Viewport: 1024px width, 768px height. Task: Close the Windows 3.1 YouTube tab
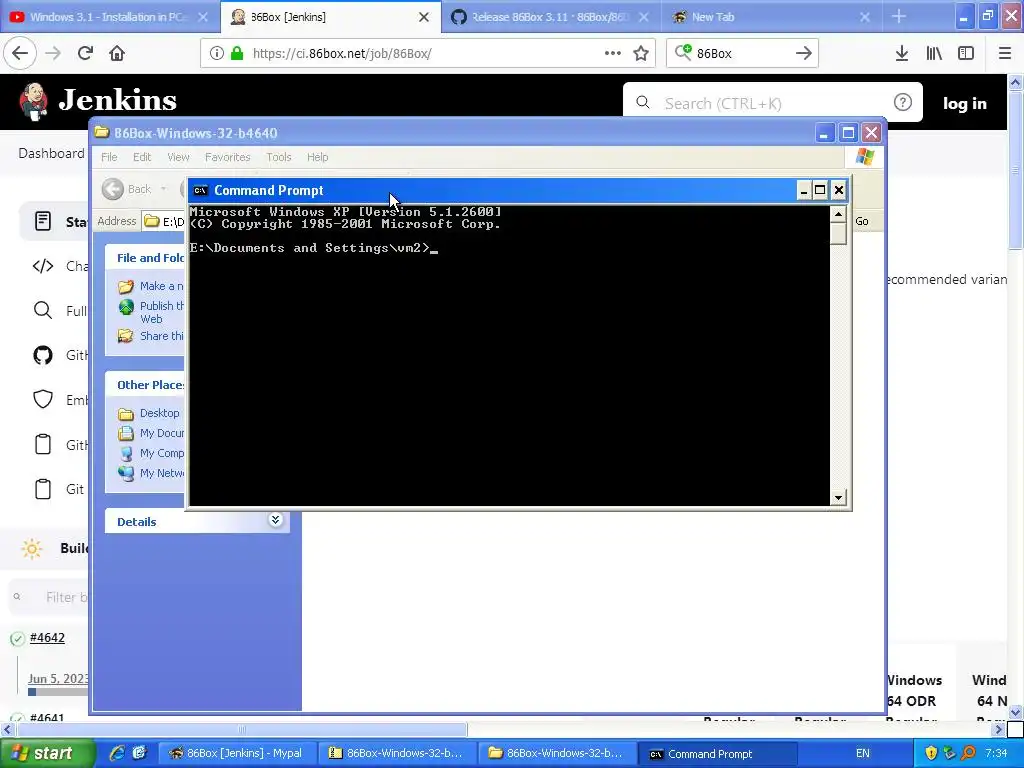(203, 17)
